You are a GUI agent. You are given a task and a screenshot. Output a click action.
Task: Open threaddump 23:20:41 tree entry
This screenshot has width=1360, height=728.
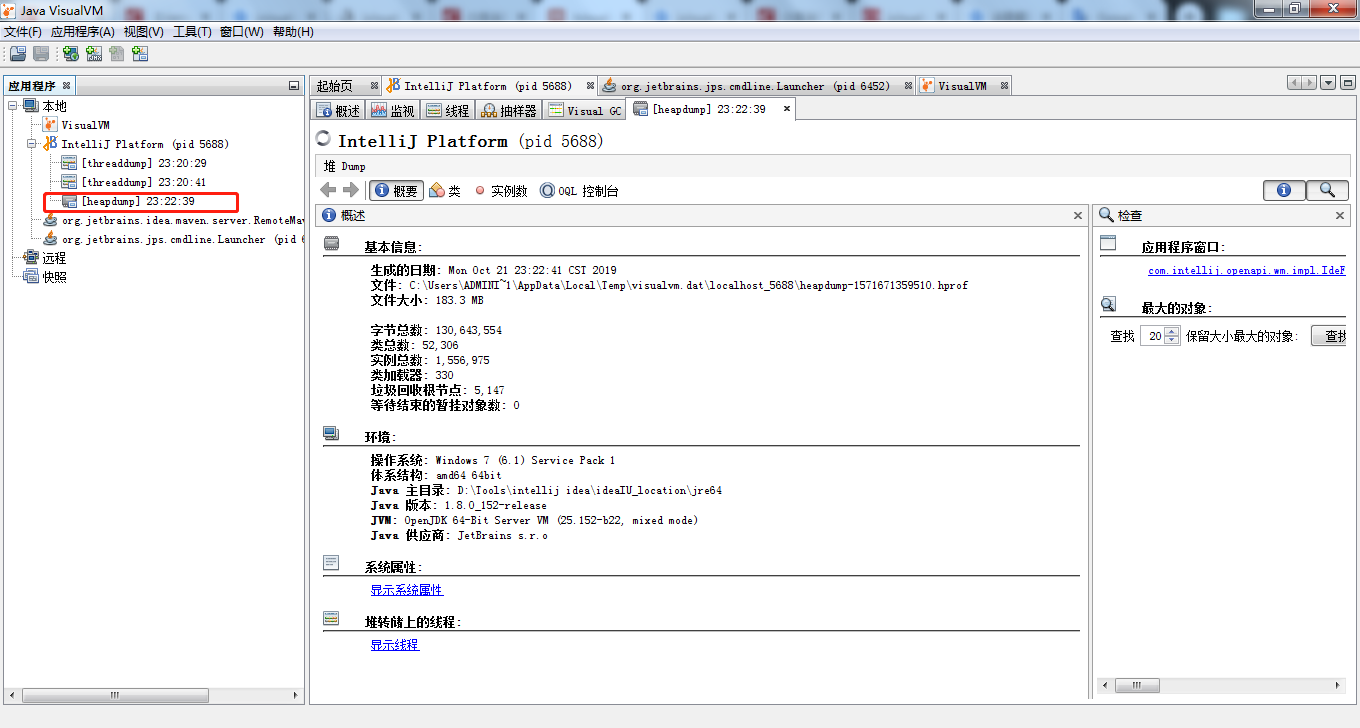click(134, 182)
